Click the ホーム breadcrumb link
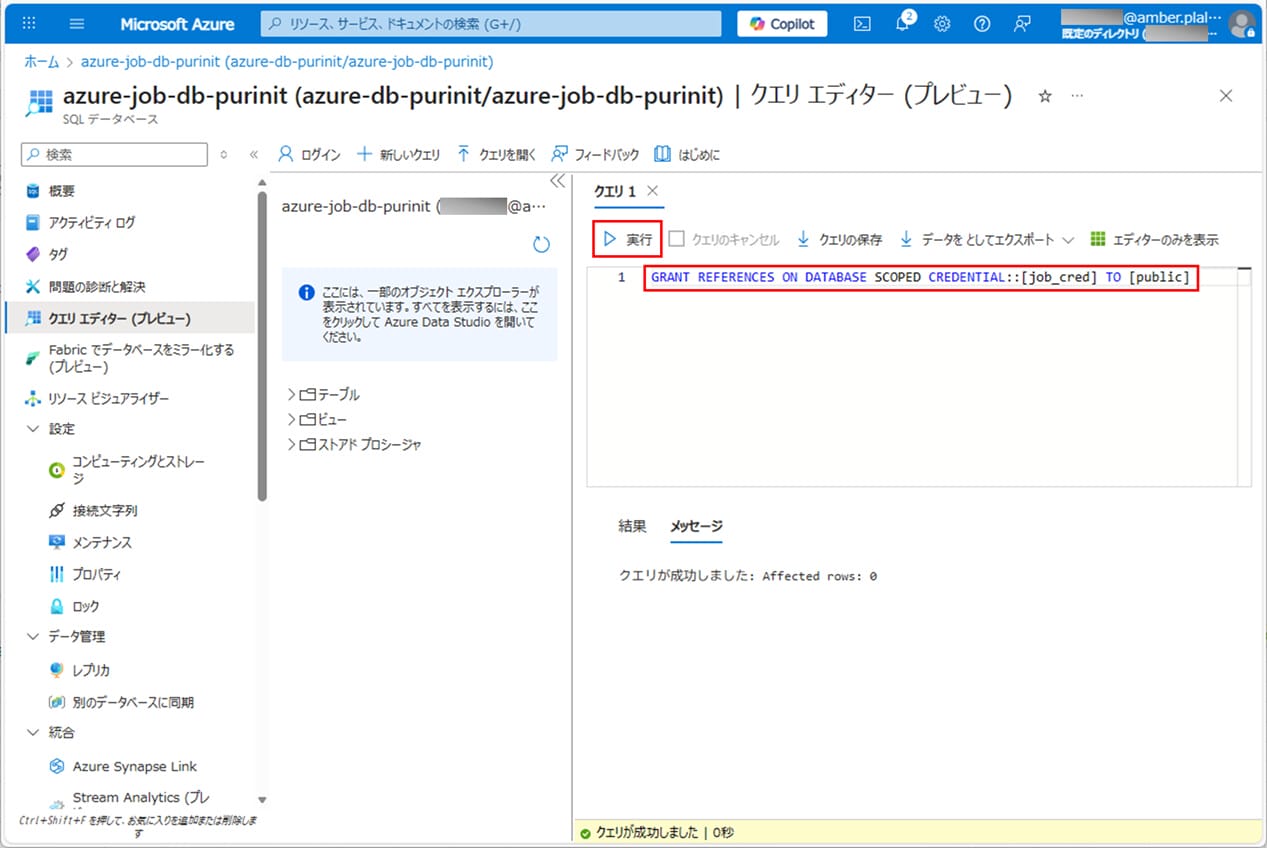 [42, 61]
